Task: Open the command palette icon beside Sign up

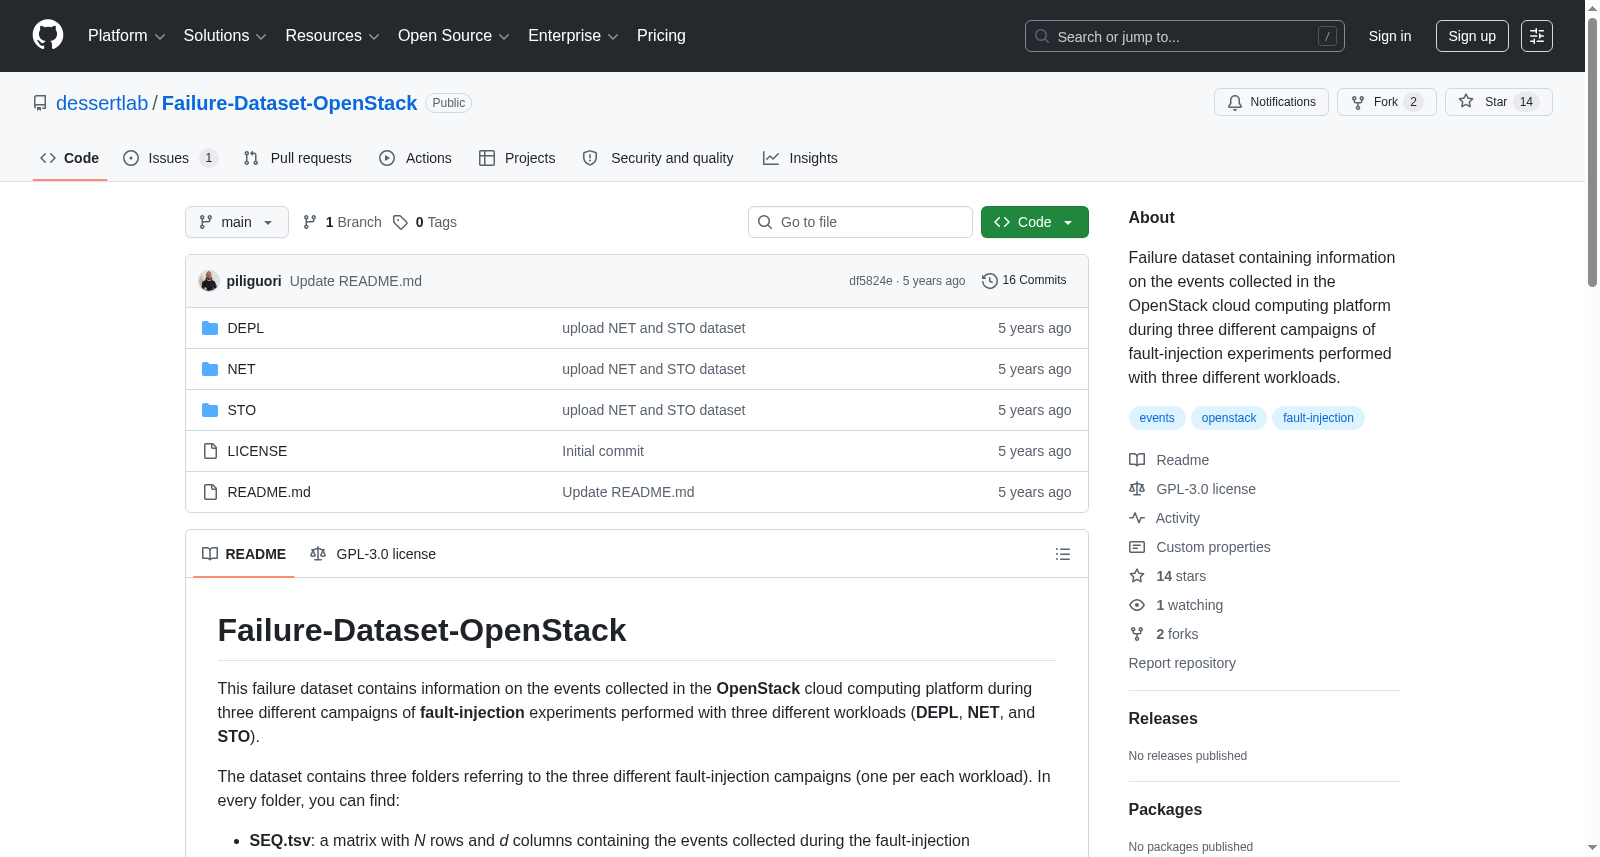Action: [1537, 36]
